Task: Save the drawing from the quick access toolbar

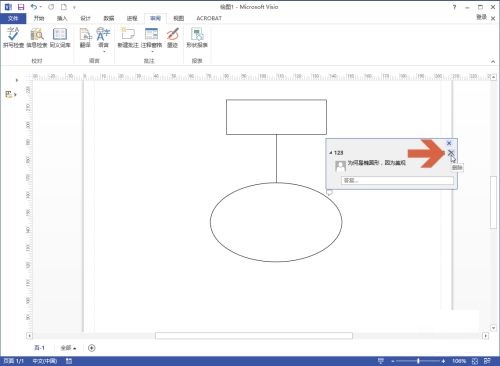Action: pos(21,7)
